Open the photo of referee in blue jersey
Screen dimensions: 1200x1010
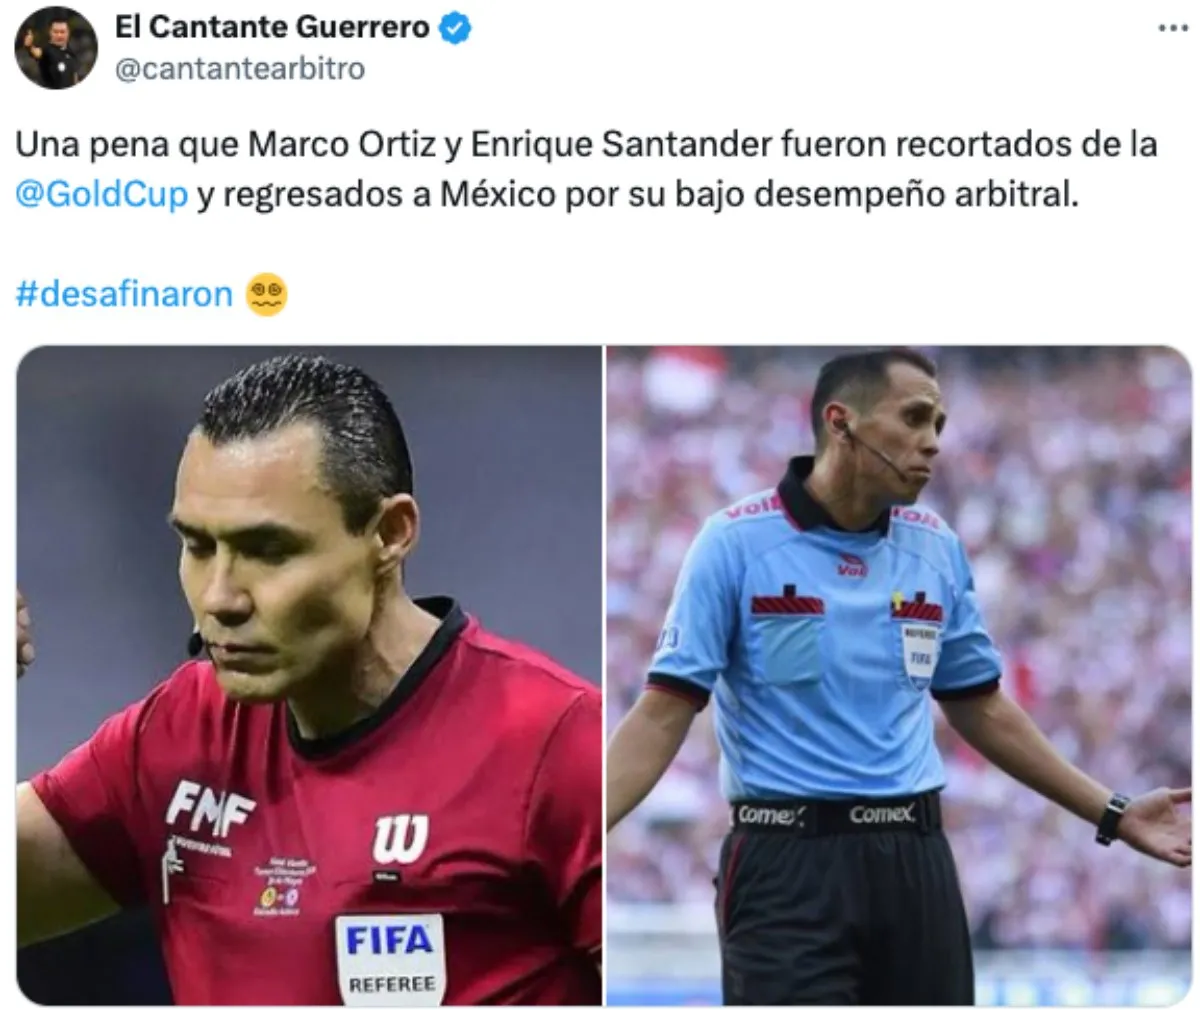point(899,675)
